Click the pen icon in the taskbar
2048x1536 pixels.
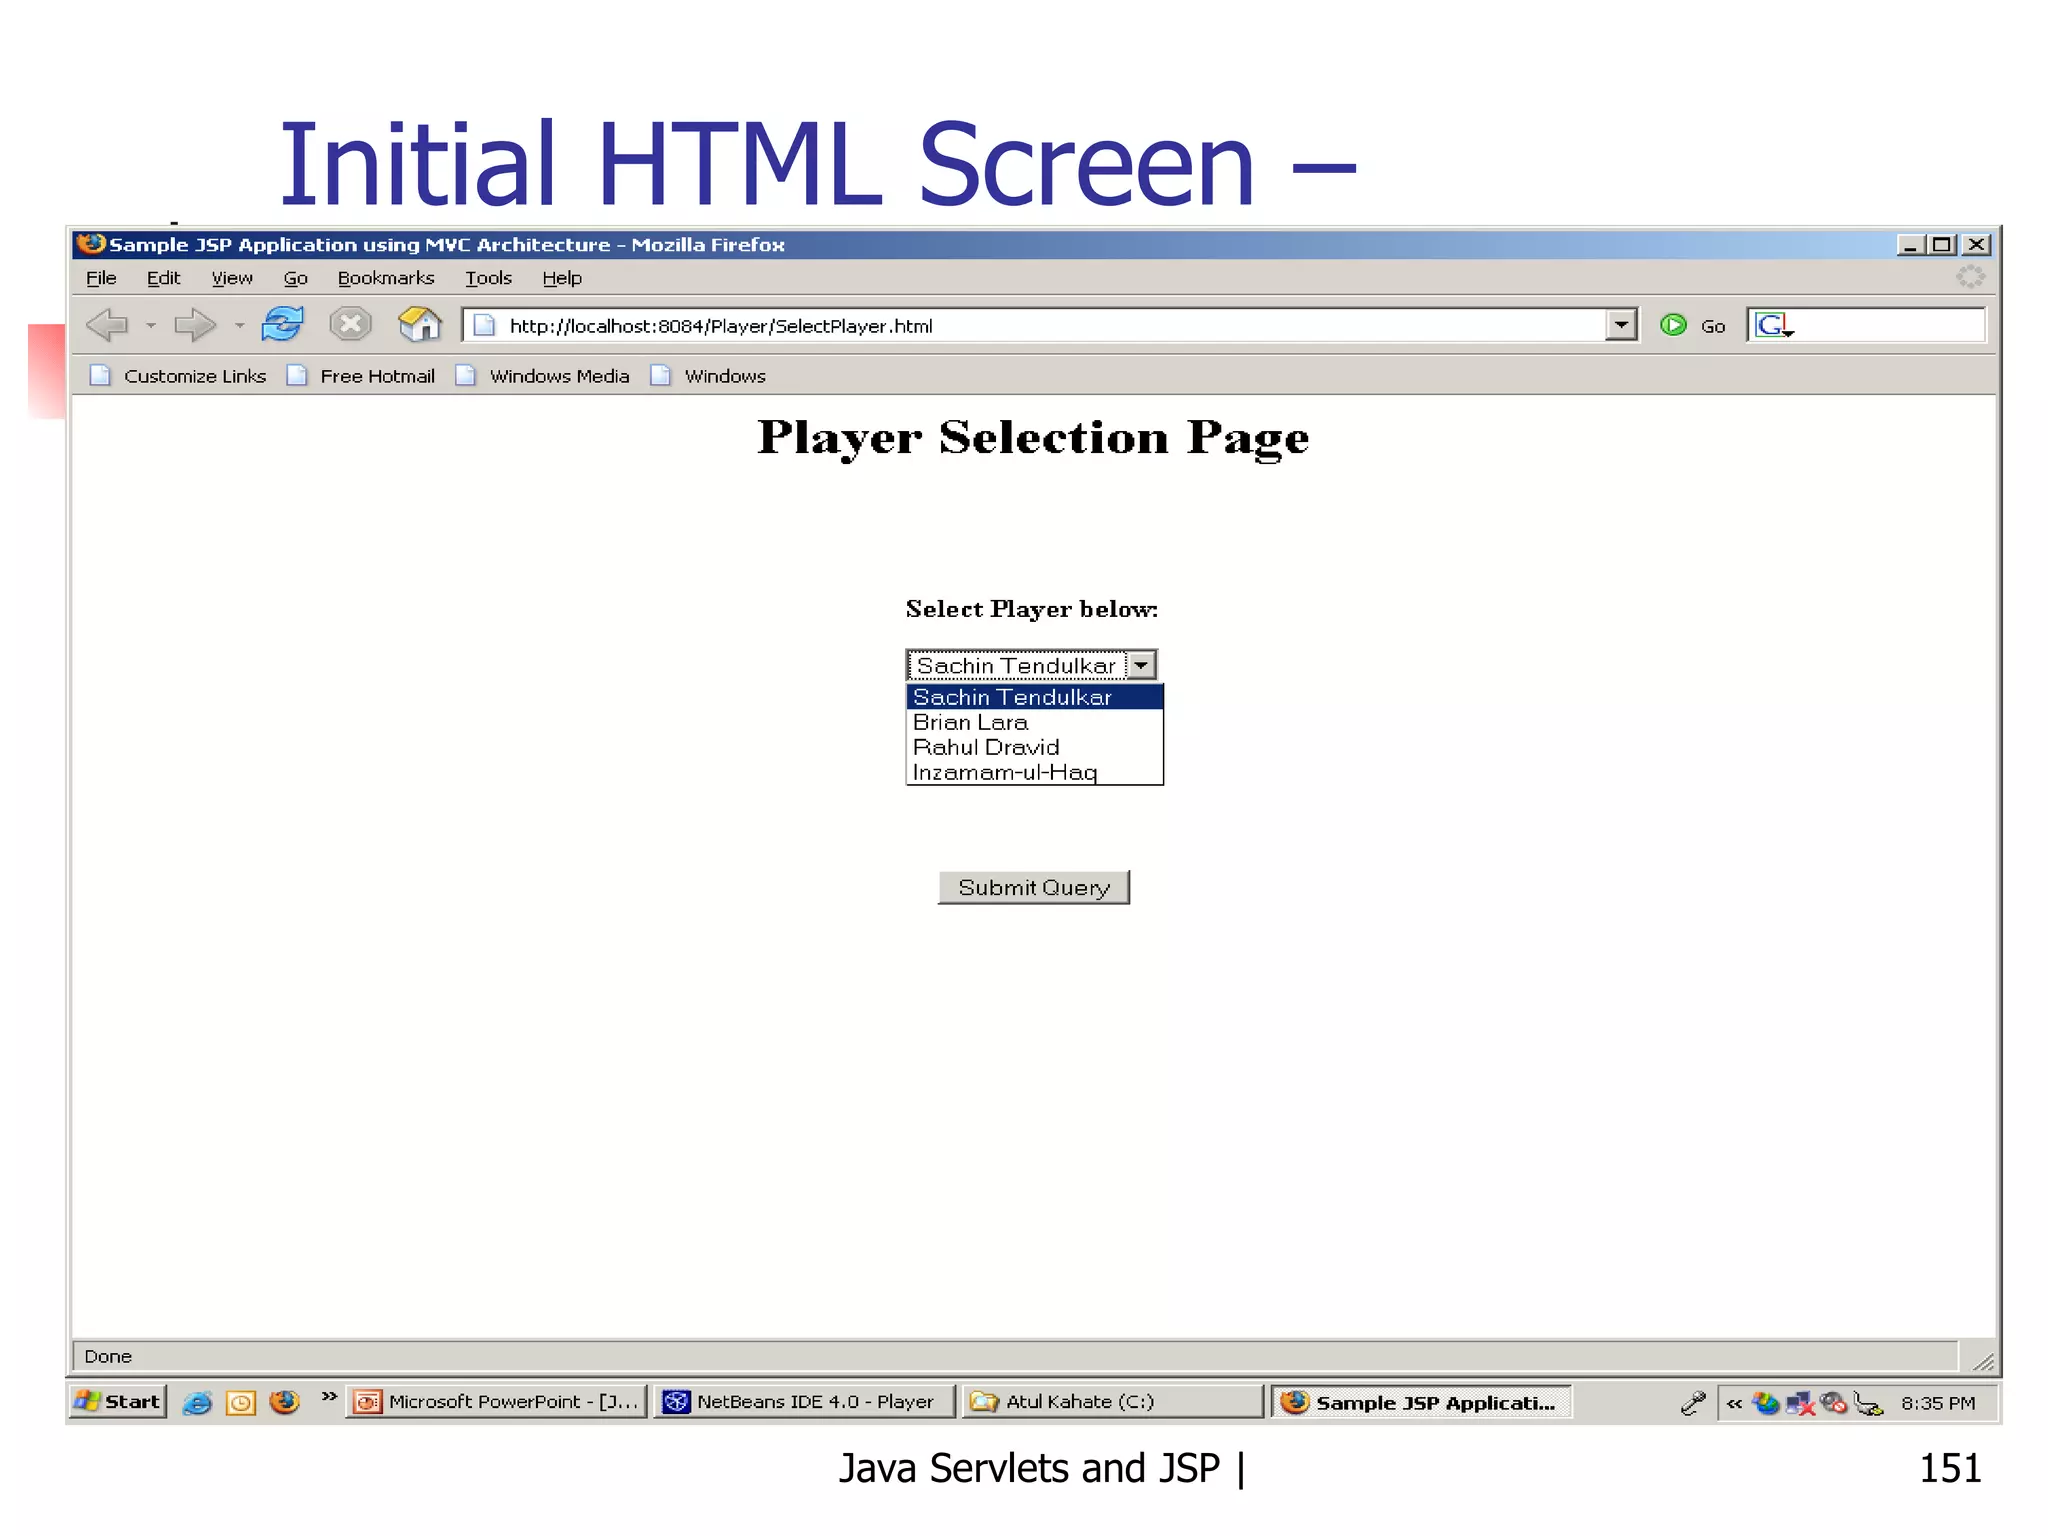point(1692,1403)
